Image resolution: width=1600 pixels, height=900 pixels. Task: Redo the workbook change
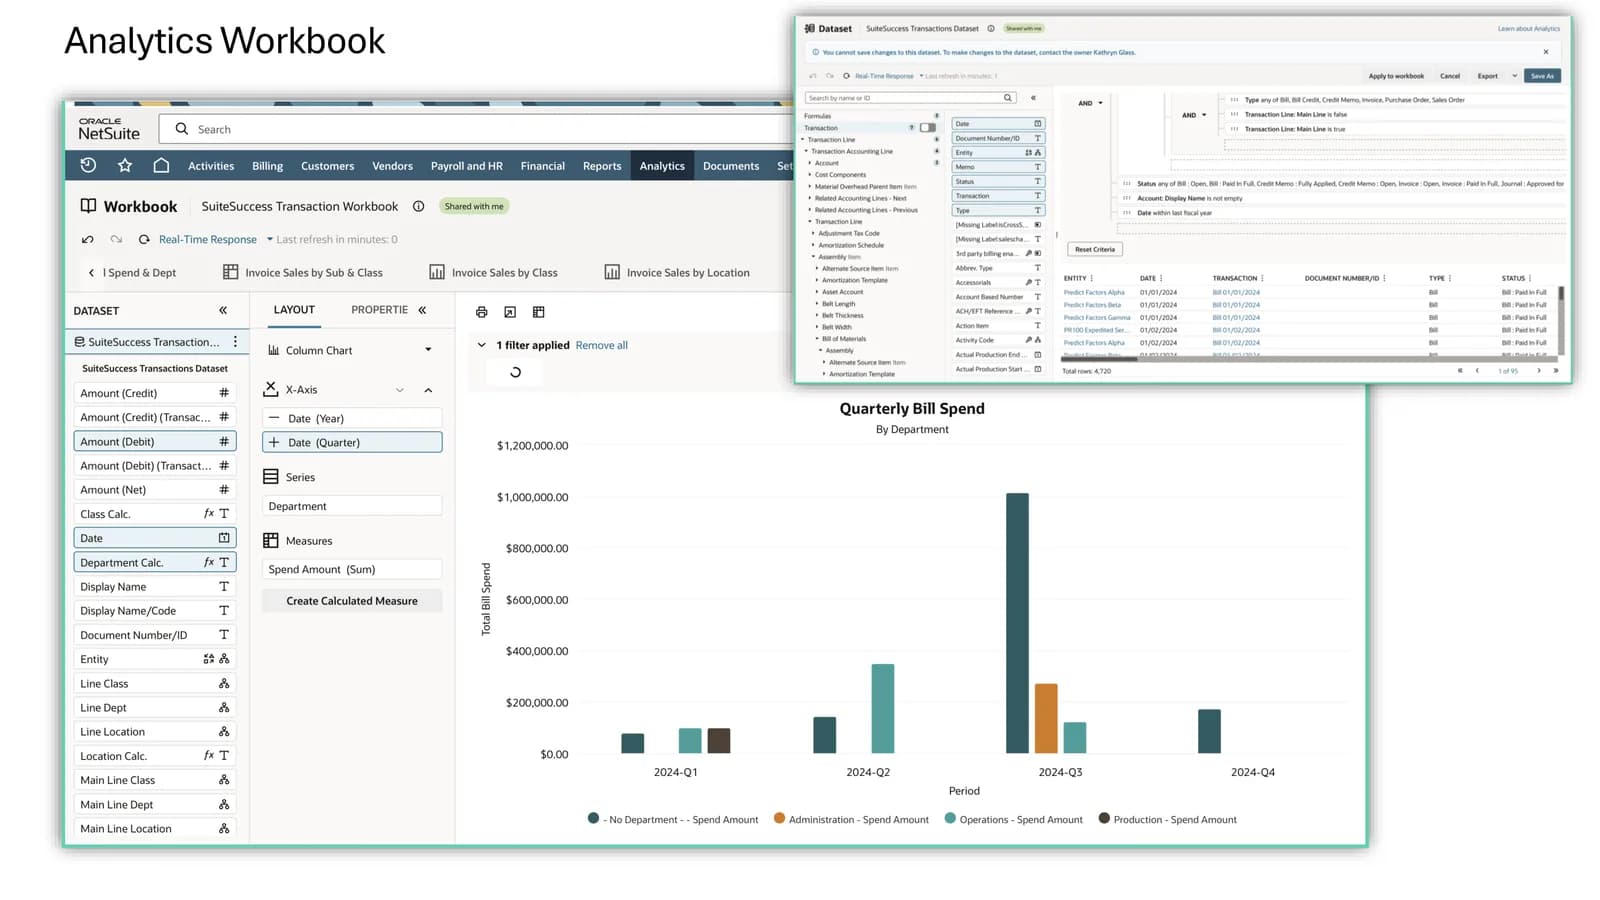pos(116,239)
